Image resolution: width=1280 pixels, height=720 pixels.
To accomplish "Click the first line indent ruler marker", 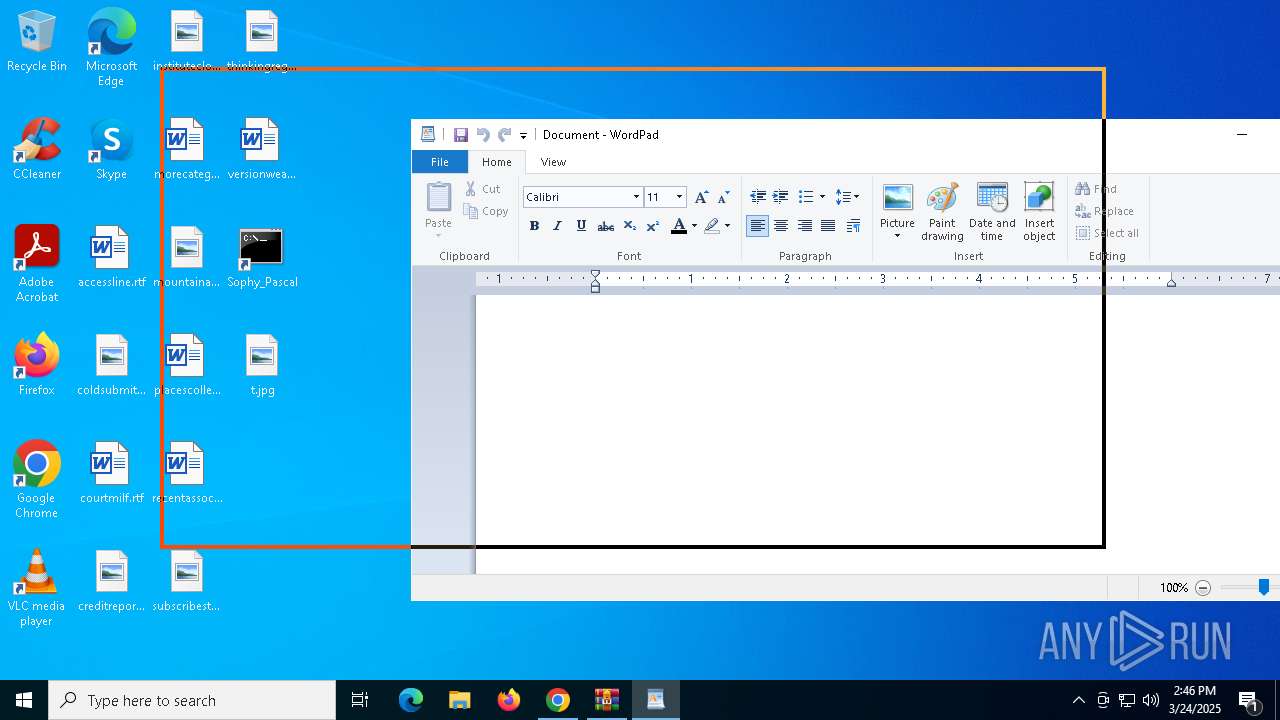I will [595, 275].
